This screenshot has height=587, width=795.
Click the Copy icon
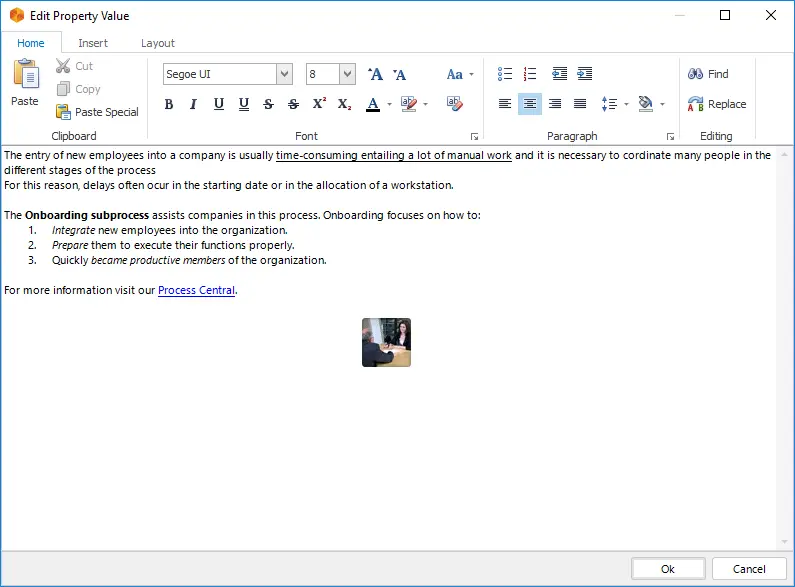[63, 89]
